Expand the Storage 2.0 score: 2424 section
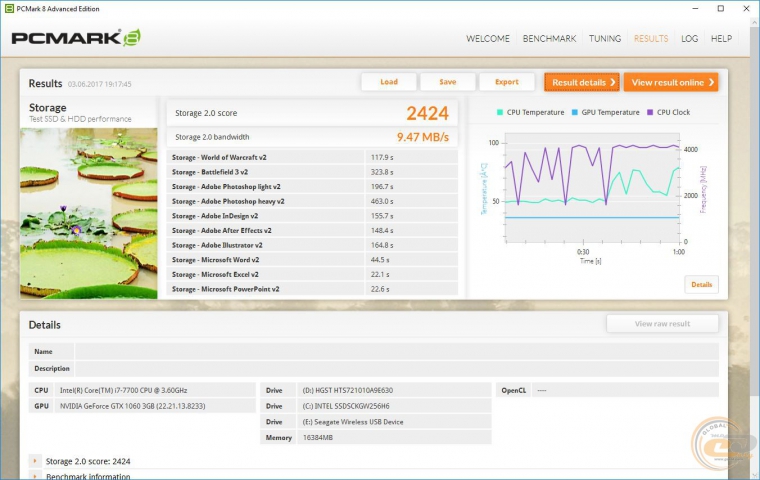 coord(35,461)
